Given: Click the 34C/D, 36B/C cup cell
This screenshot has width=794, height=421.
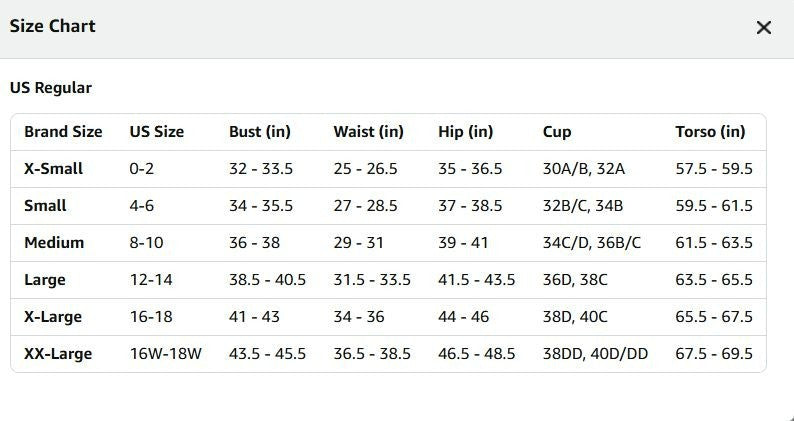Looking at the screenshot, I should tap(591, 243).
